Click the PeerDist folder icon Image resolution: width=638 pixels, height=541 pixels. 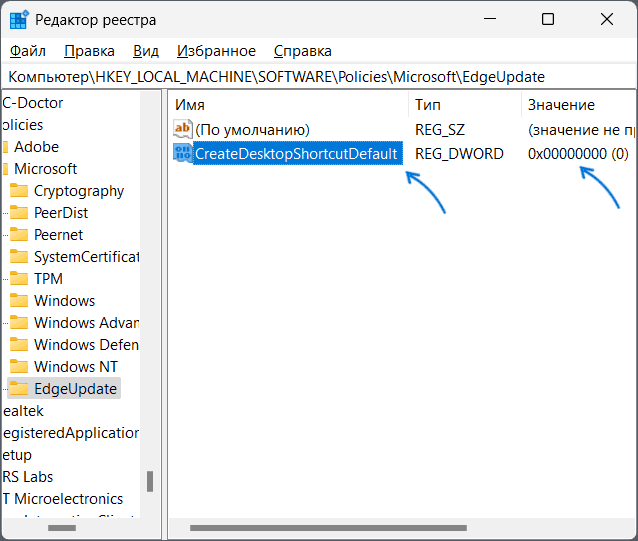point(18,213)
